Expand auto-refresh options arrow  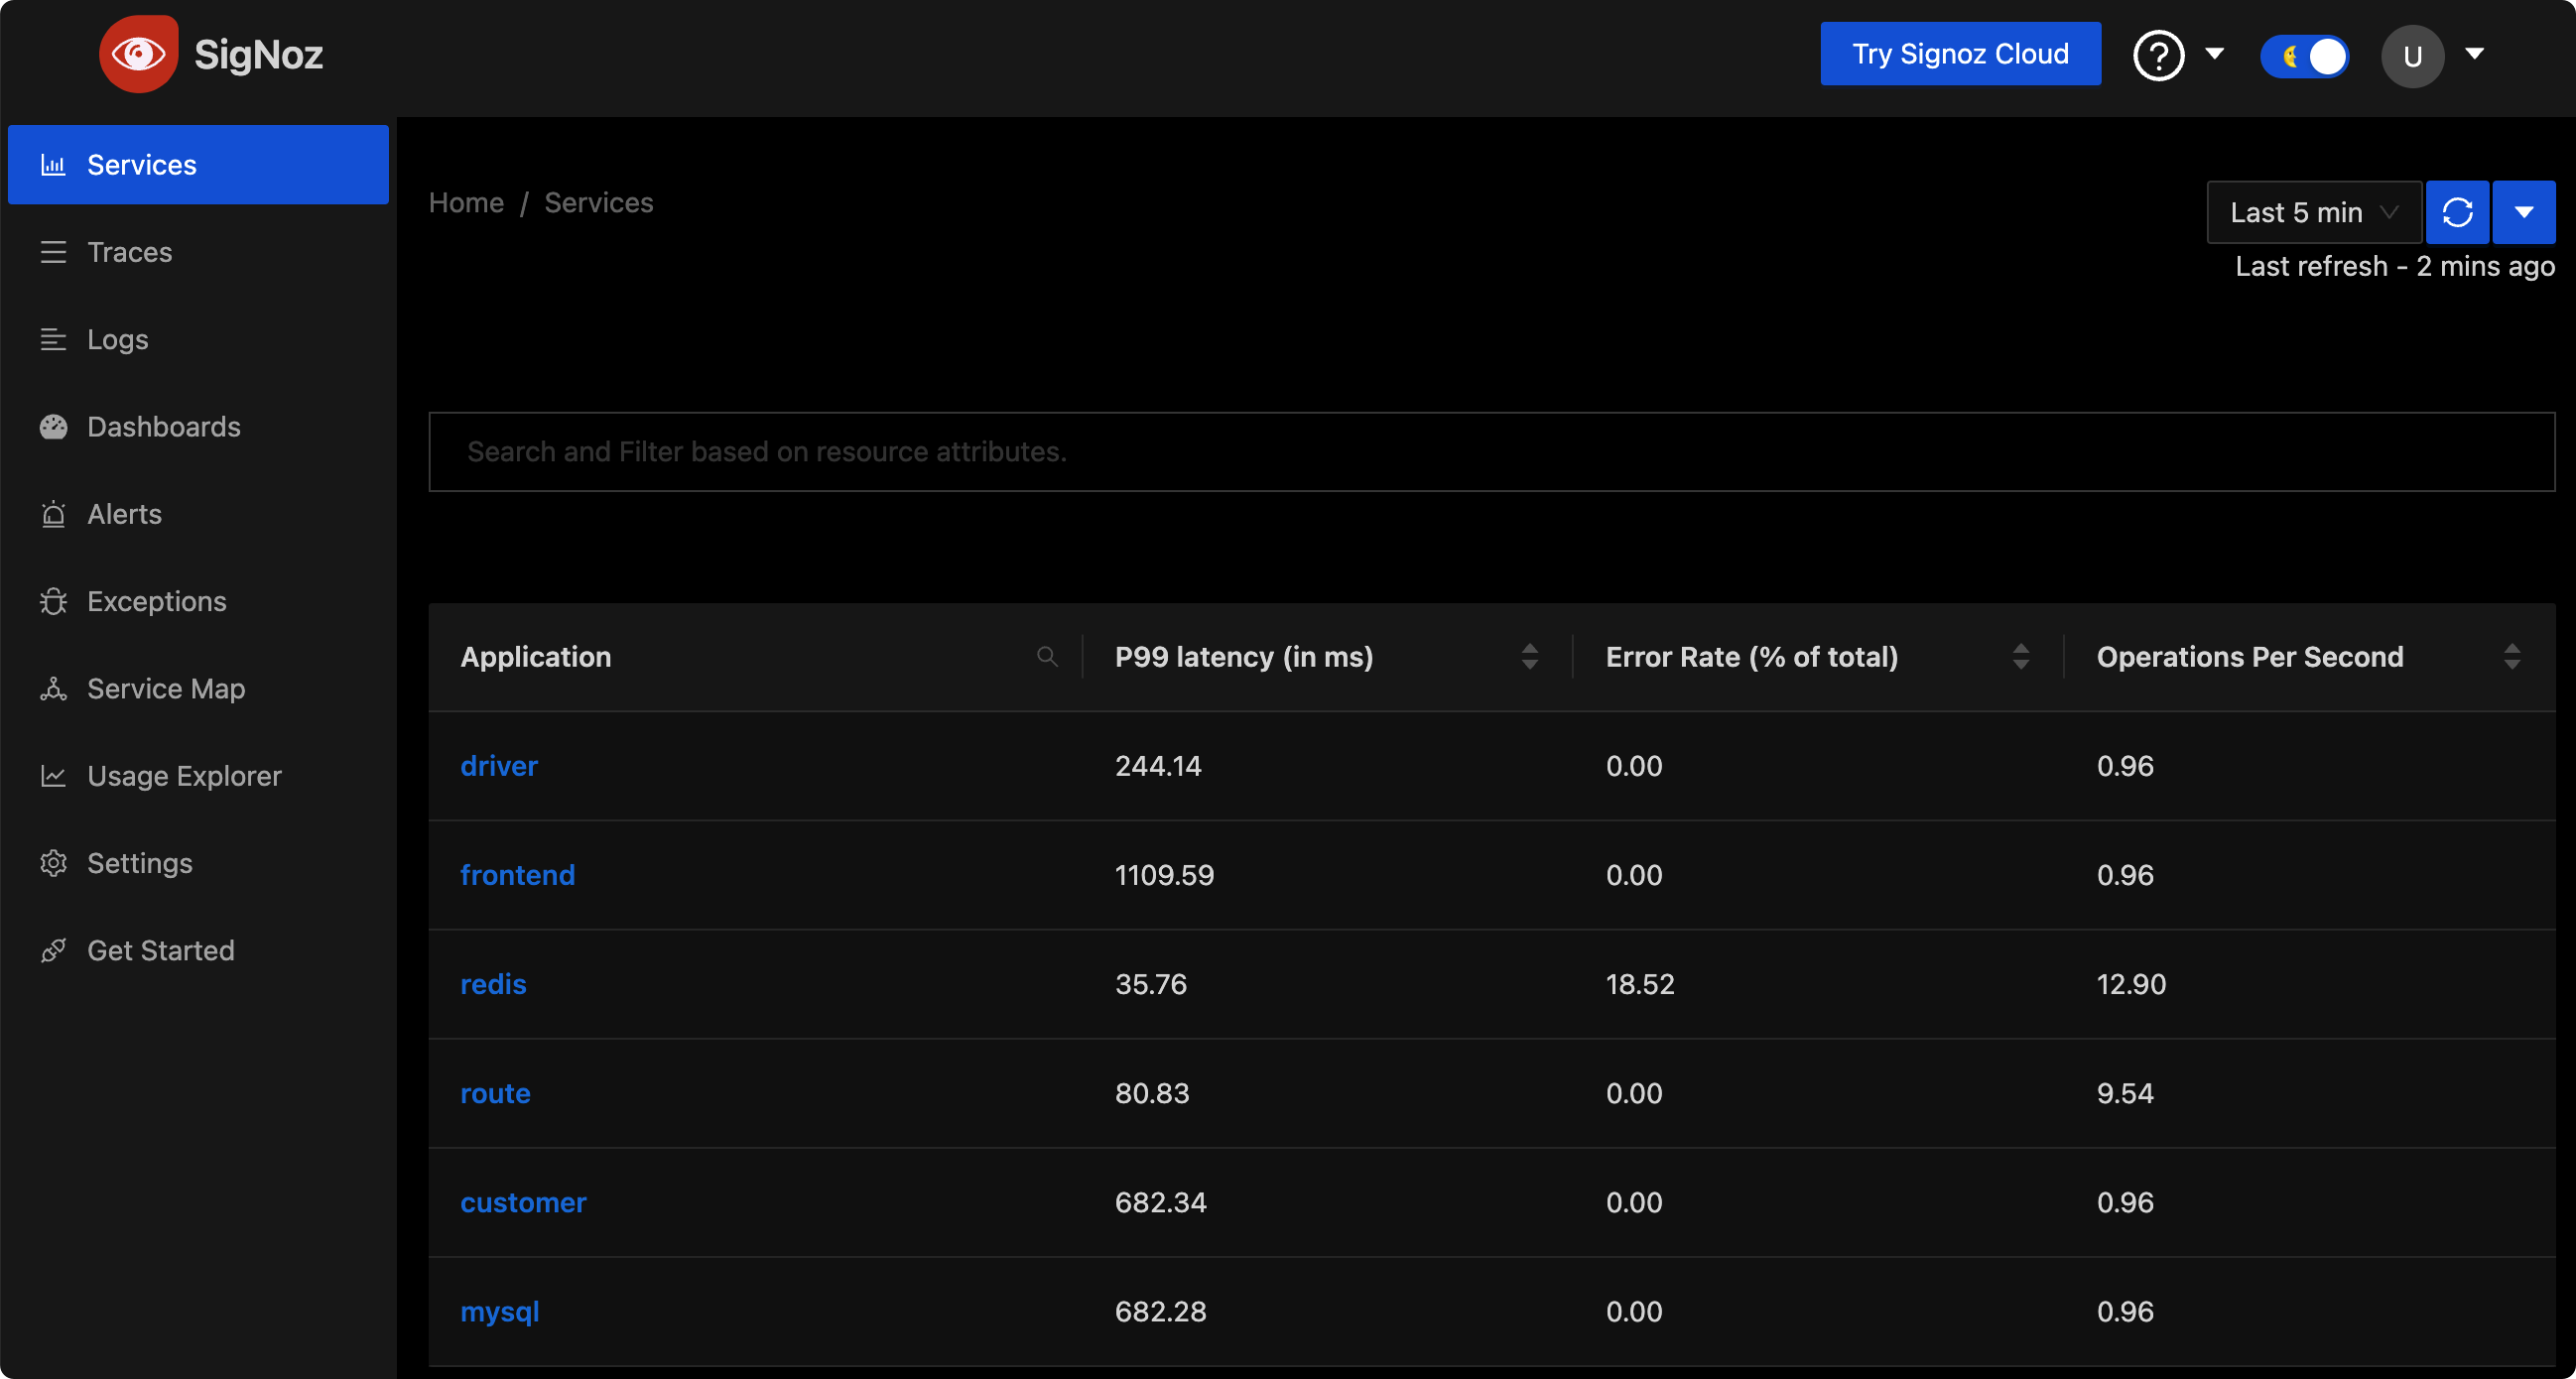2523,212
